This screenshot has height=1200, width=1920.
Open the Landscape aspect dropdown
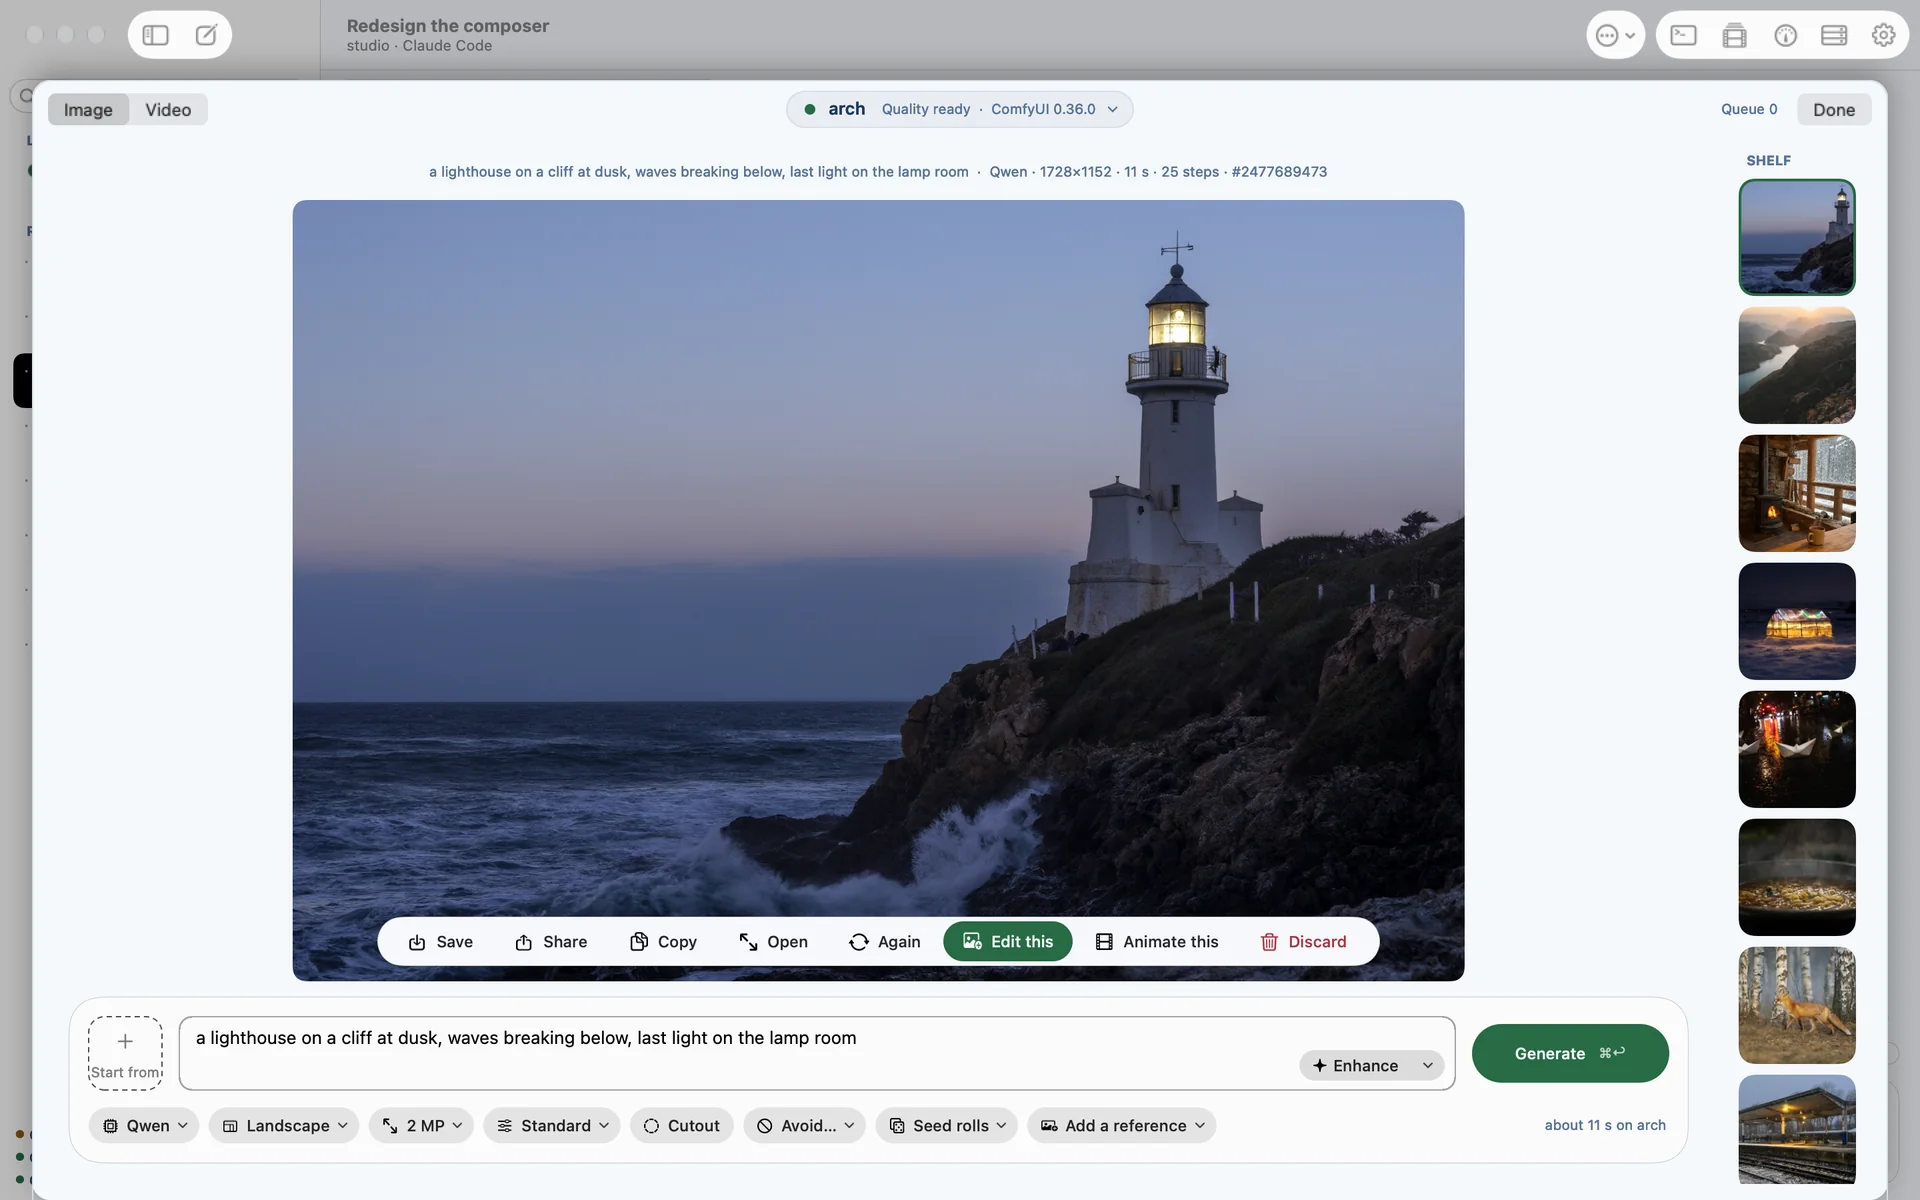(284, 1126)
